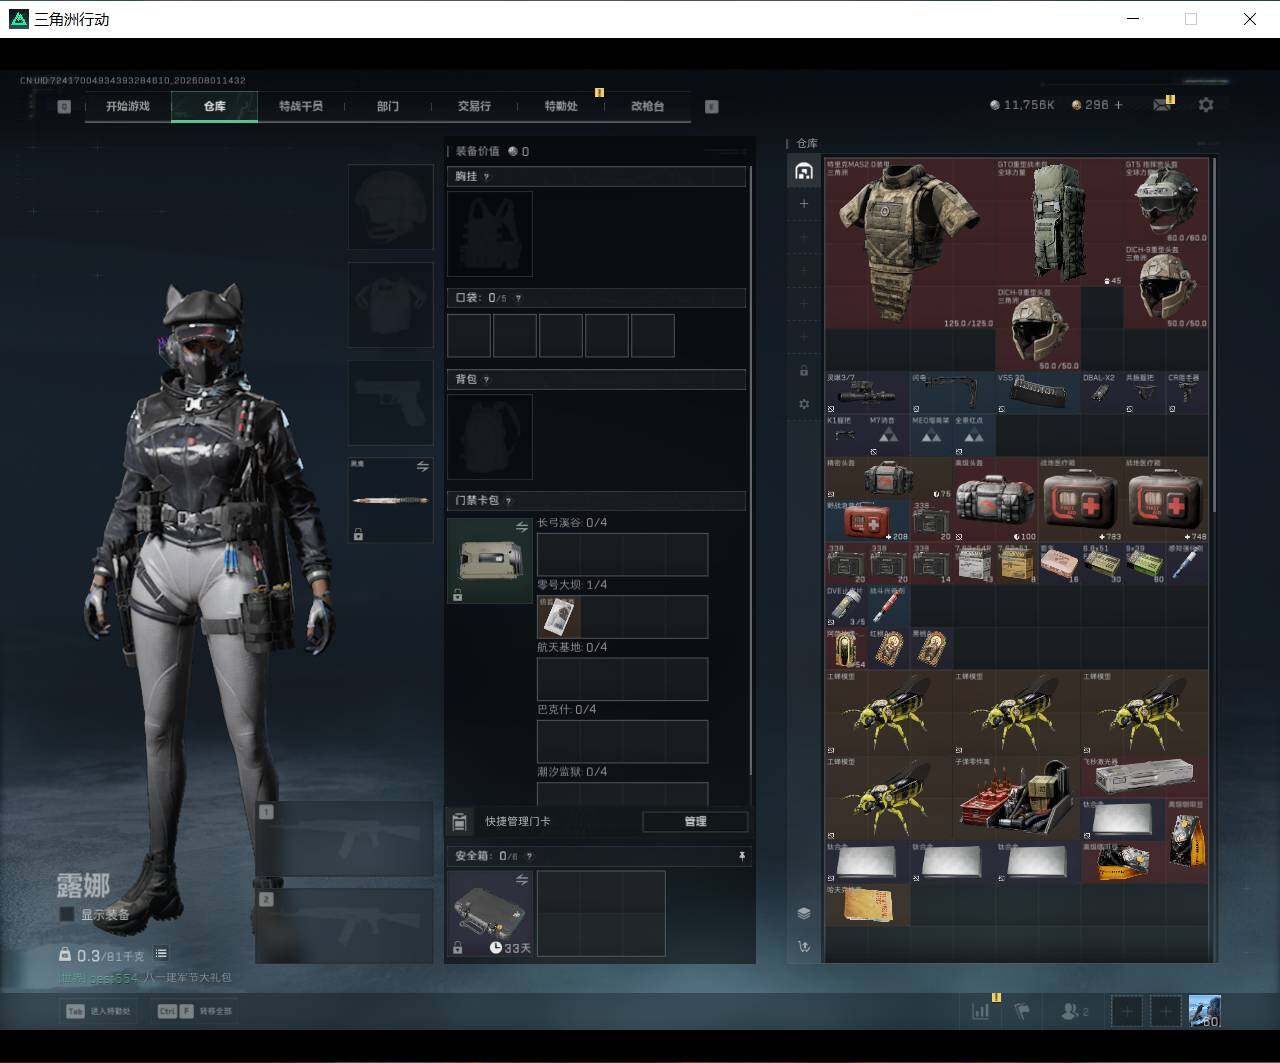
Task: Click the empty pistol slot
Action: coord(391,403)
